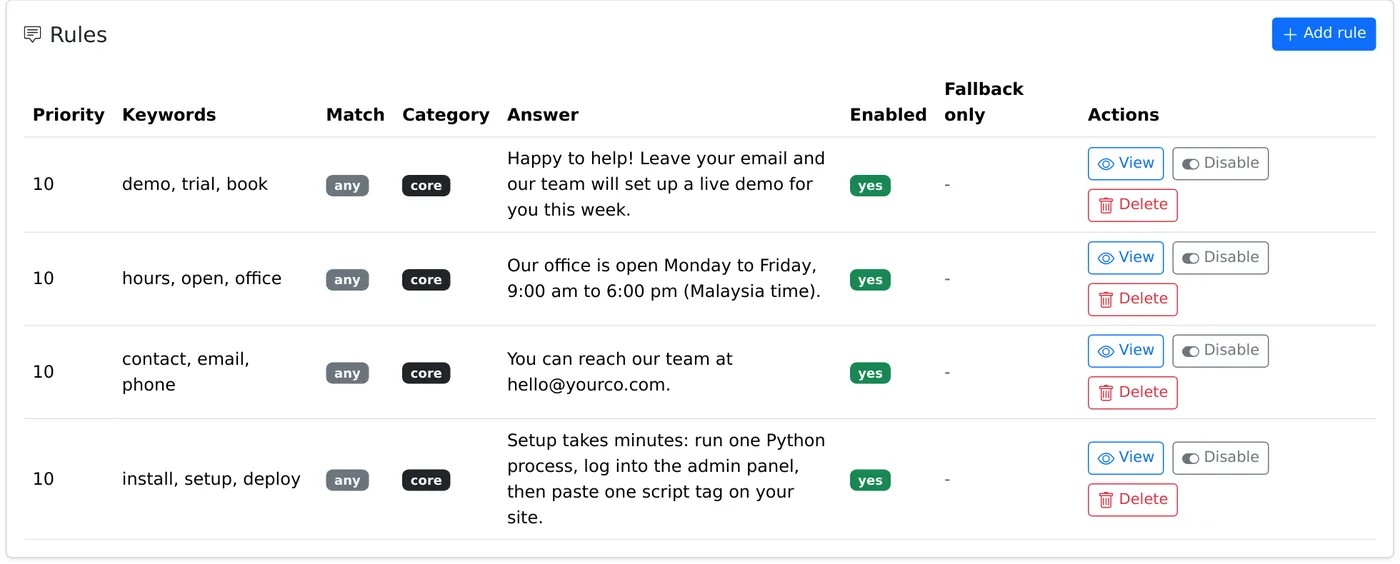Click the "any" badge in install row

pyautogui.click(x=347, y=480)
